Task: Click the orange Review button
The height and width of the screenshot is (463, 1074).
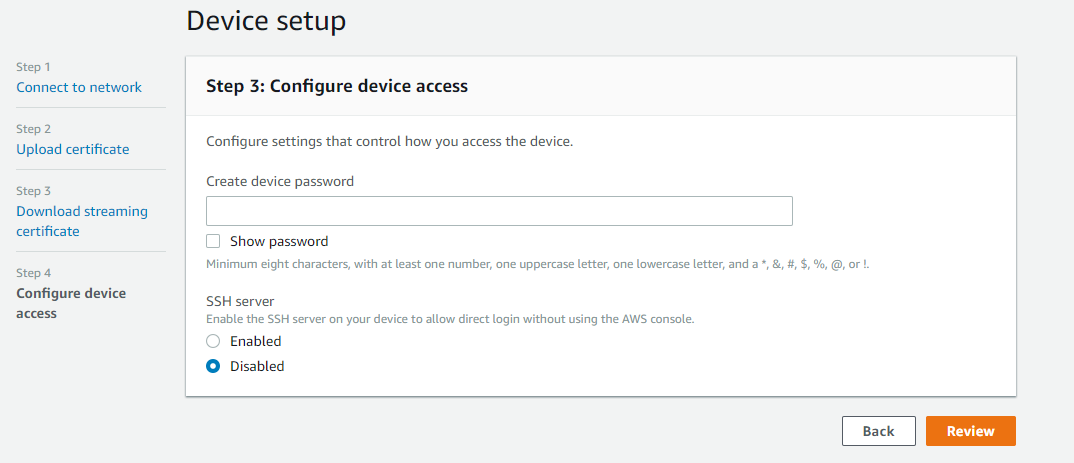Action: 970,431
